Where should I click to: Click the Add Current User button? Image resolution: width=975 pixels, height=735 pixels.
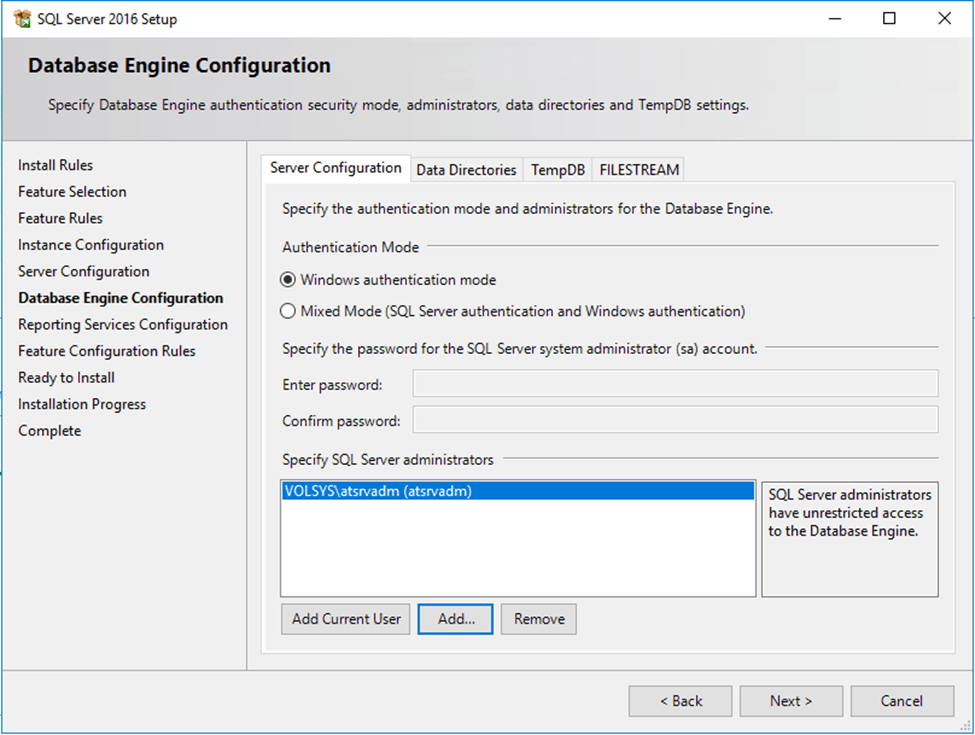[346, 619]
